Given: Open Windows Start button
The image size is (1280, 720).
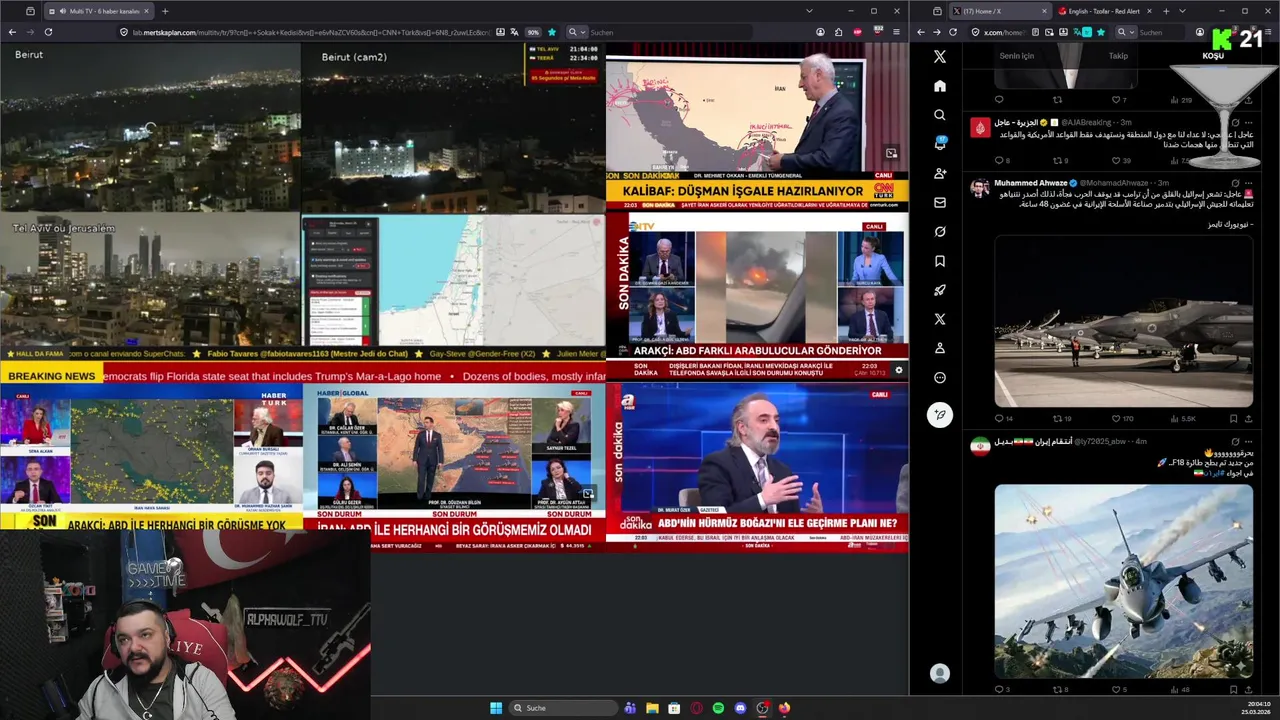Looking at the screenshot, I should pos(496,708).
